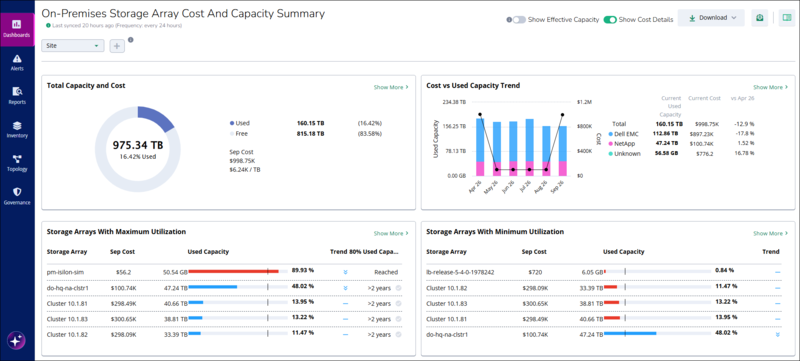The image size is (800, 361).
Task: Click the -12.9 % total change value
Action: pyautogui.click(x=743, y=124)
